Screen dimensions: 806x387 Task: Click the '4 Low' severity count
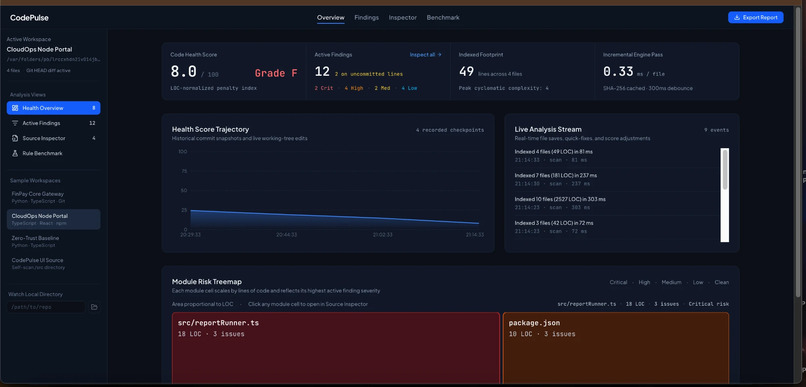pyautogui.click(x=409, y=88)
